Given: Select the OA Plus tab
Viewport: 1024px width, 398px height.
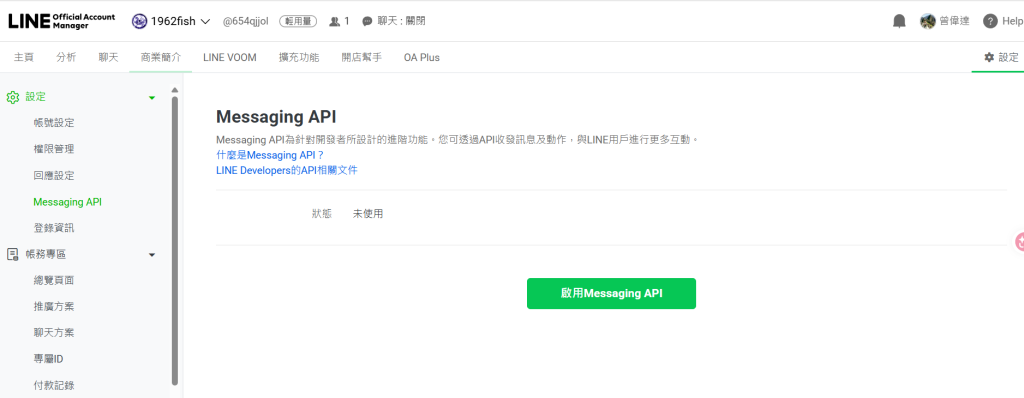Looking at the screenshot, I should tap(421, 58).
